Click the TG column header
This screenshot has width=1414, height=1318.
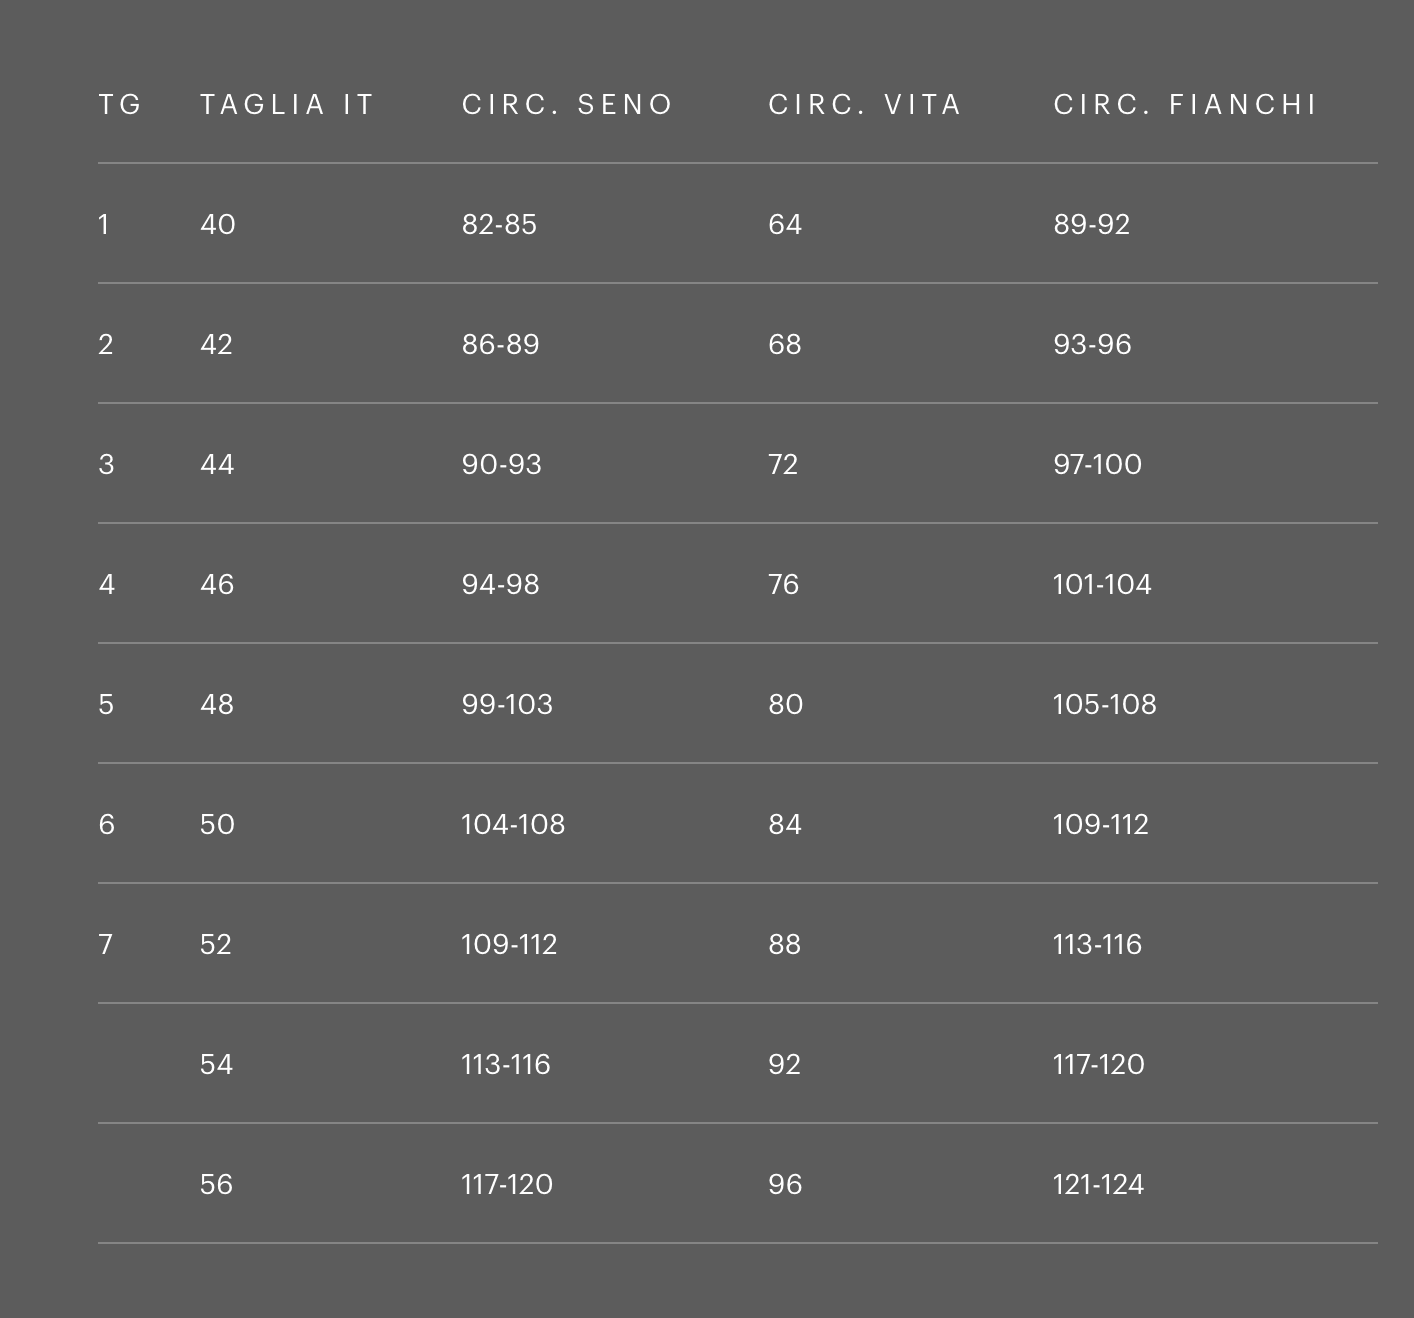click(120, 104)
